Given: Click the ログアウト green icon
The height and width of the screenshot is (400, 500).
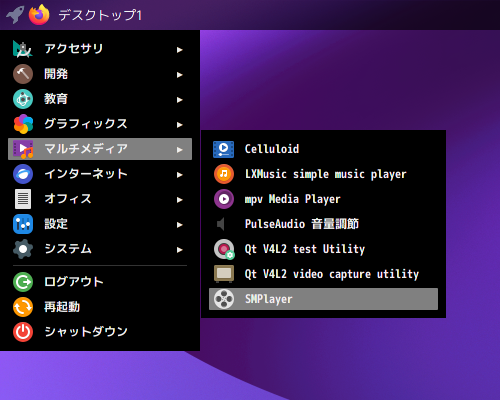Looking at the screenshot, I should (23, 282).
